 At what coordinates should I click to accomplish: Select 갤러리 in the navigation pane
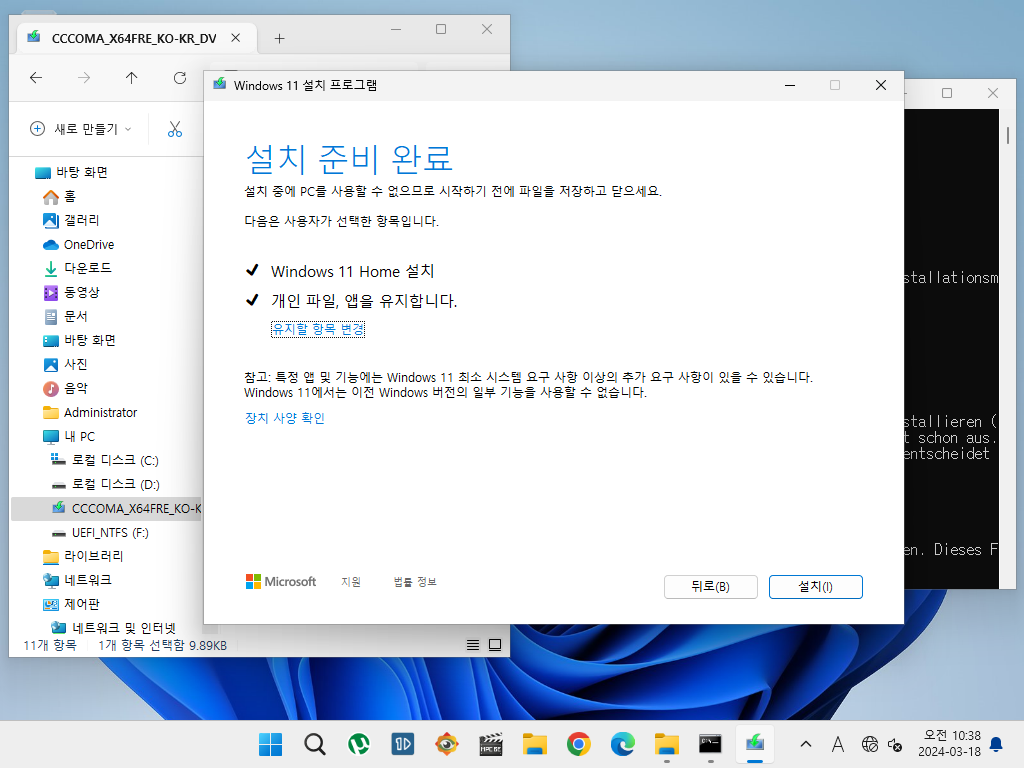tap(71, 220)
